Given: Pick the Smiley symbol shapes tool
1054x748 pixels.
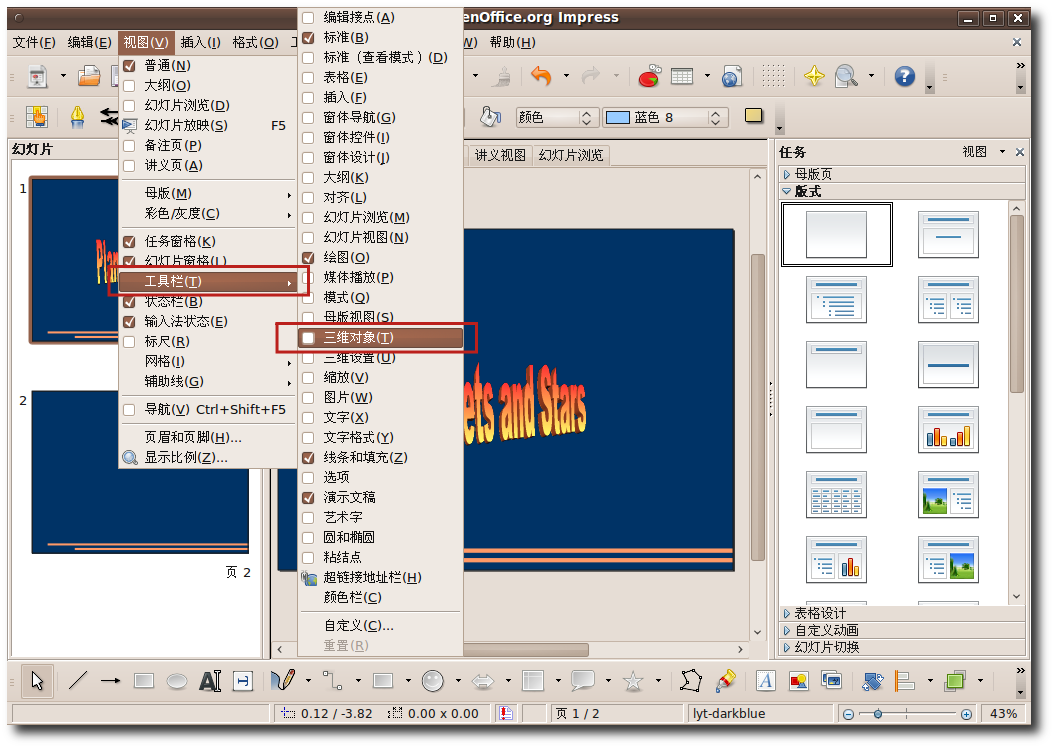Looking at the screenshot, I should pos(432,681).
